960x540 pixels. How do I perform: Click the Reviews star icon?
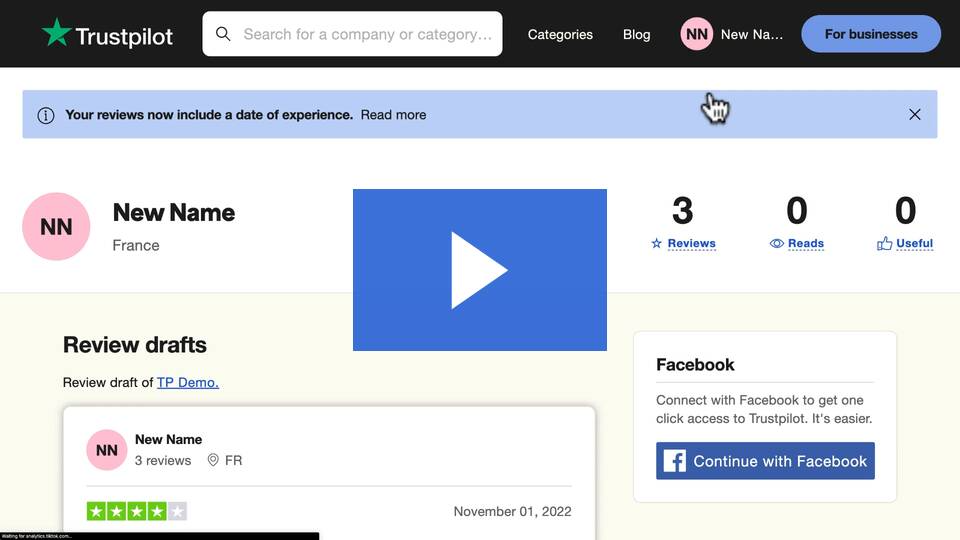[657, 244]
